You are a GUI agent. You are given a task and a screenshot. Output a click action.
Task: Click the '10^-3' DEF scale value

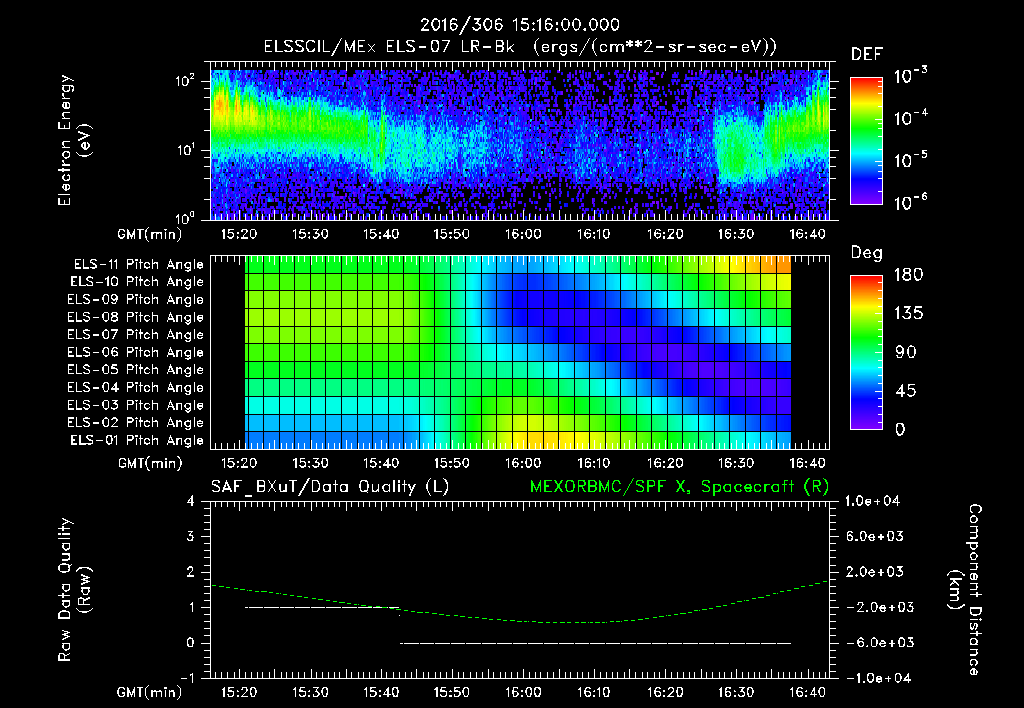coord(910,76)
